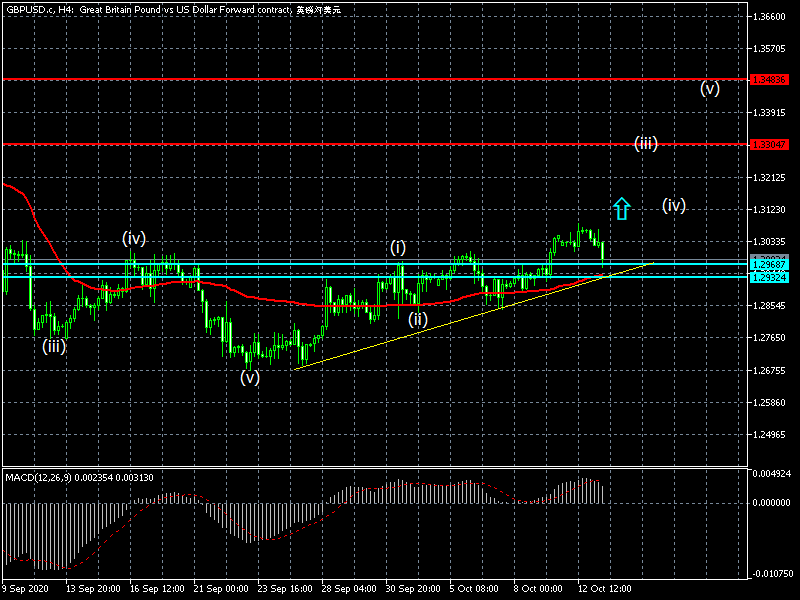Click the 1.27650 price scale value
Screen dimensions: 800x600
[x=769, y=338]
